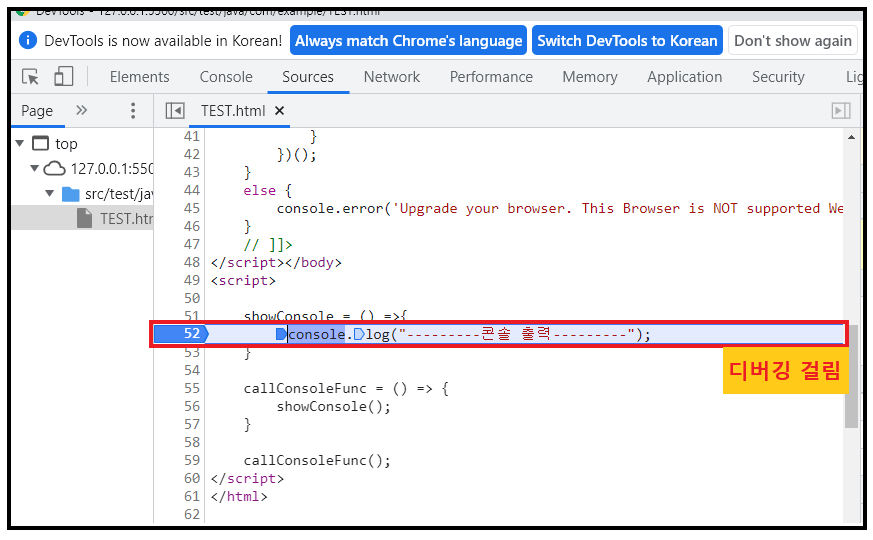The height and width of the screenshot is (540, 873).
Task: Click the top frame window icon
Action: point(41,144)
